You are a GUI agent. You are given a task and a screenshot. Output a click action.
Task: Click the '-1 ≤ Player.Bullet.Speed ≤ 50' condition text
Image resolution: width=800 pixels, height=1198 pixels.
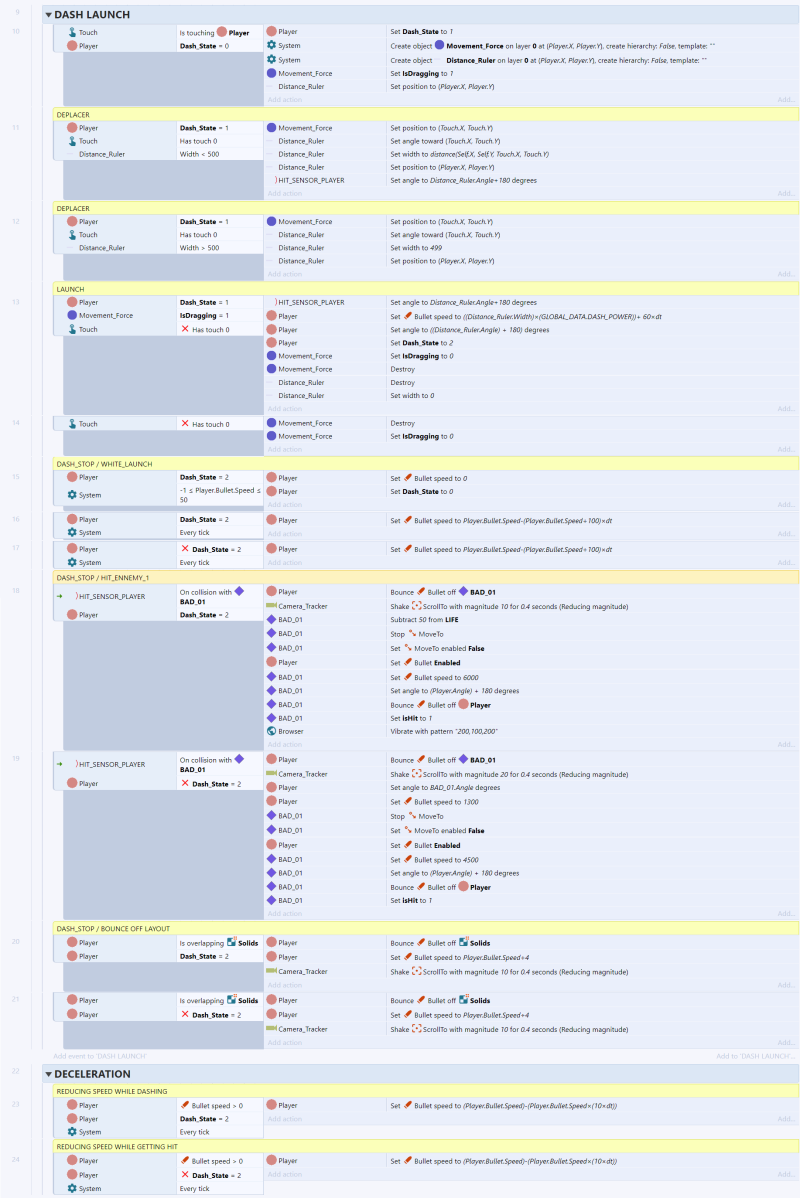[220, 495]
